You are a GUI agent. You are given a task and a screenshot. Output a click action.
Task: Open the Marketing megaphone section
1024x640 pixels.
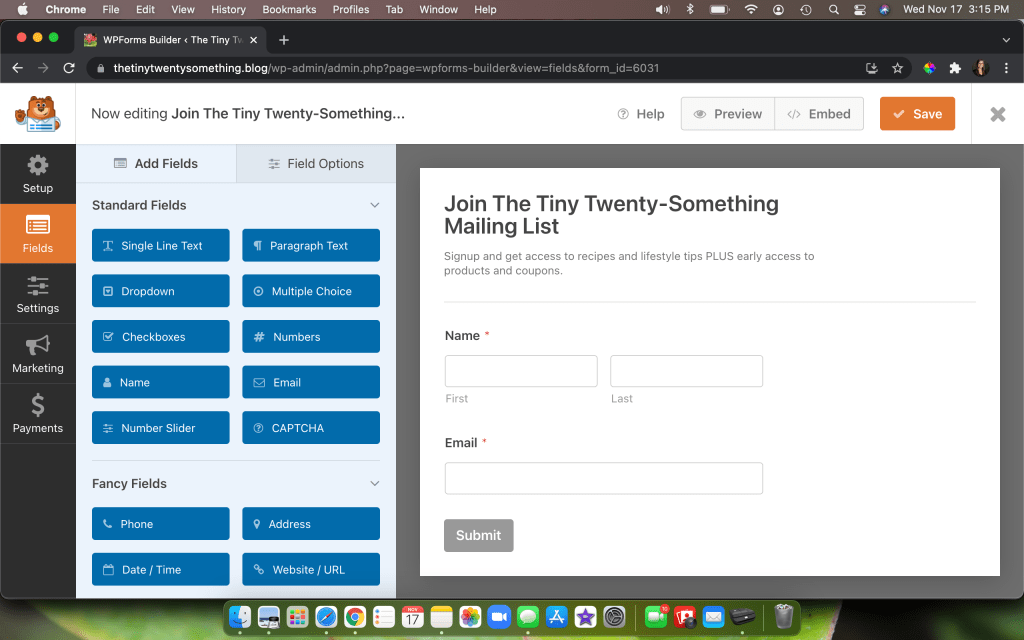click(38, 354)
